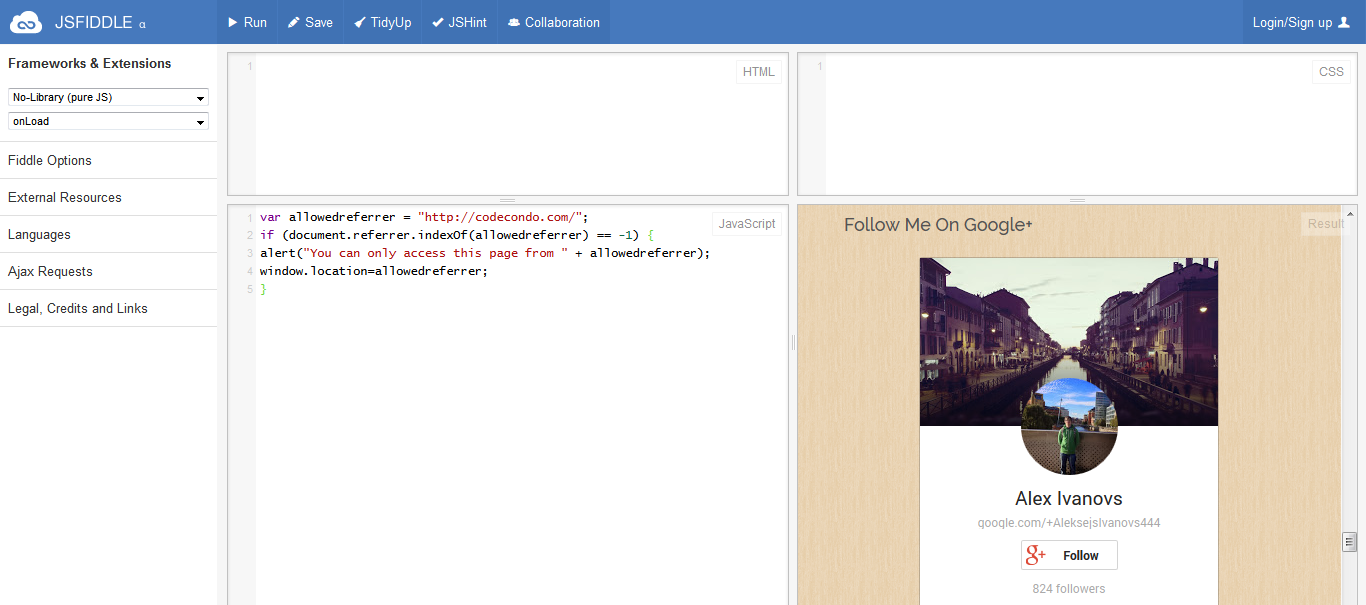Click the alert code line
Viewport: 1366px width, 605px height.
point(485,253)
